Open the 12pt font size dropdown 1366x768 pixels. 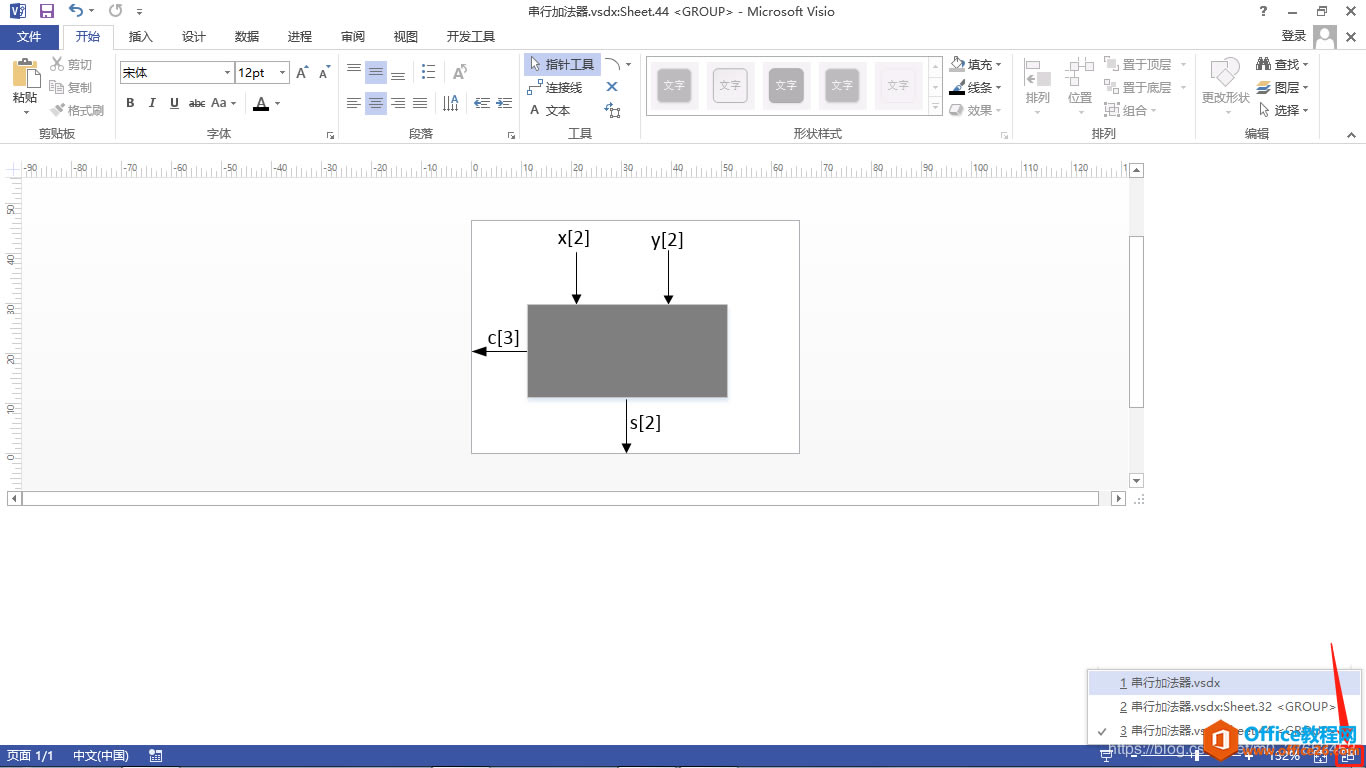pyautogui.click(x=281, y=72)
